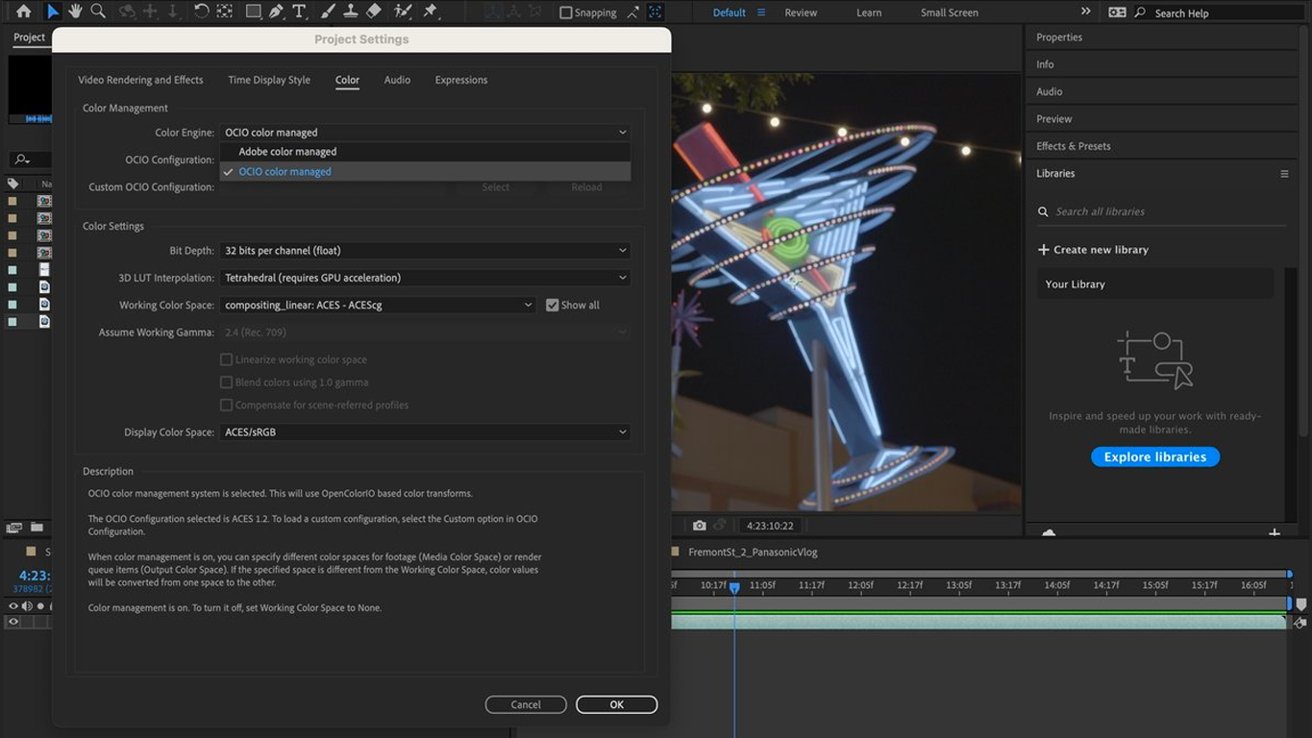Select the Pan Behind anchor point tool
The image size is (1312, 738).
(225, 12)
